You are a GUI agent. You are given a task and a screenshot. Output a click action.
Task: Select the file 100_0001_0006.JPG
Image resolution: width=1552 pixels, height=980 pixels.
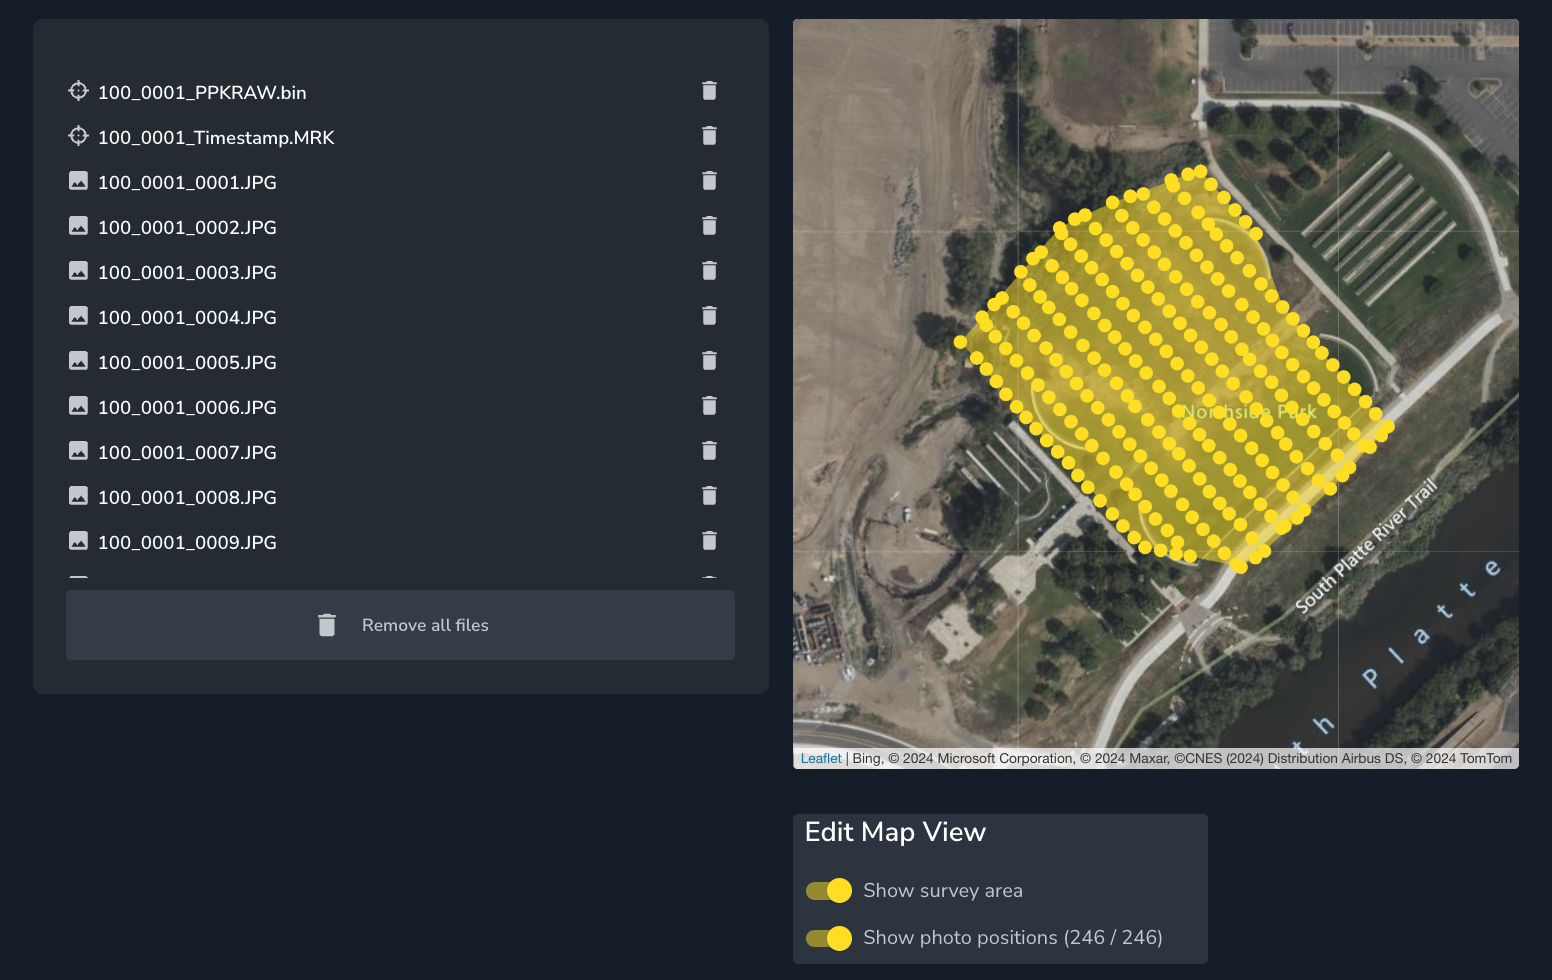(x=187, y=407)
